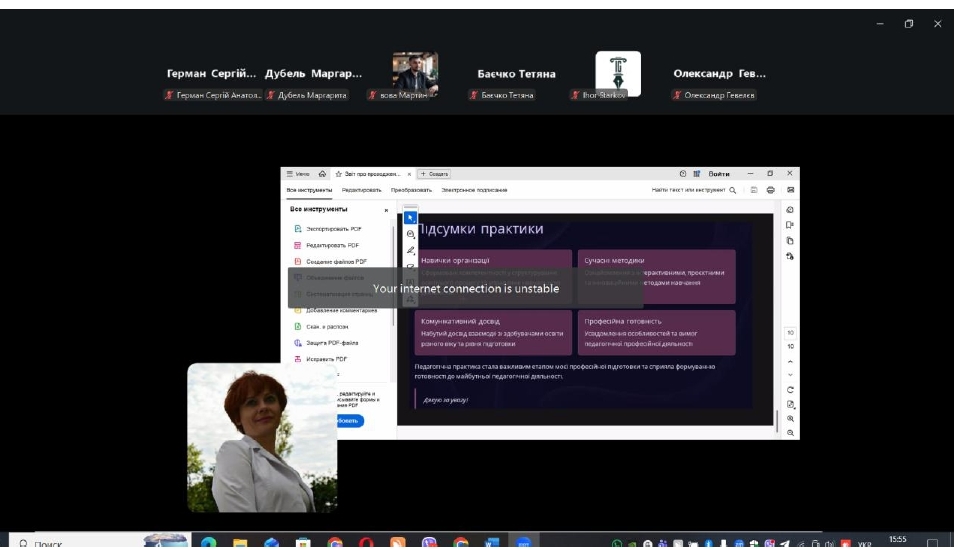Select the Ihor Starkov avatar tile

(618, 74)
